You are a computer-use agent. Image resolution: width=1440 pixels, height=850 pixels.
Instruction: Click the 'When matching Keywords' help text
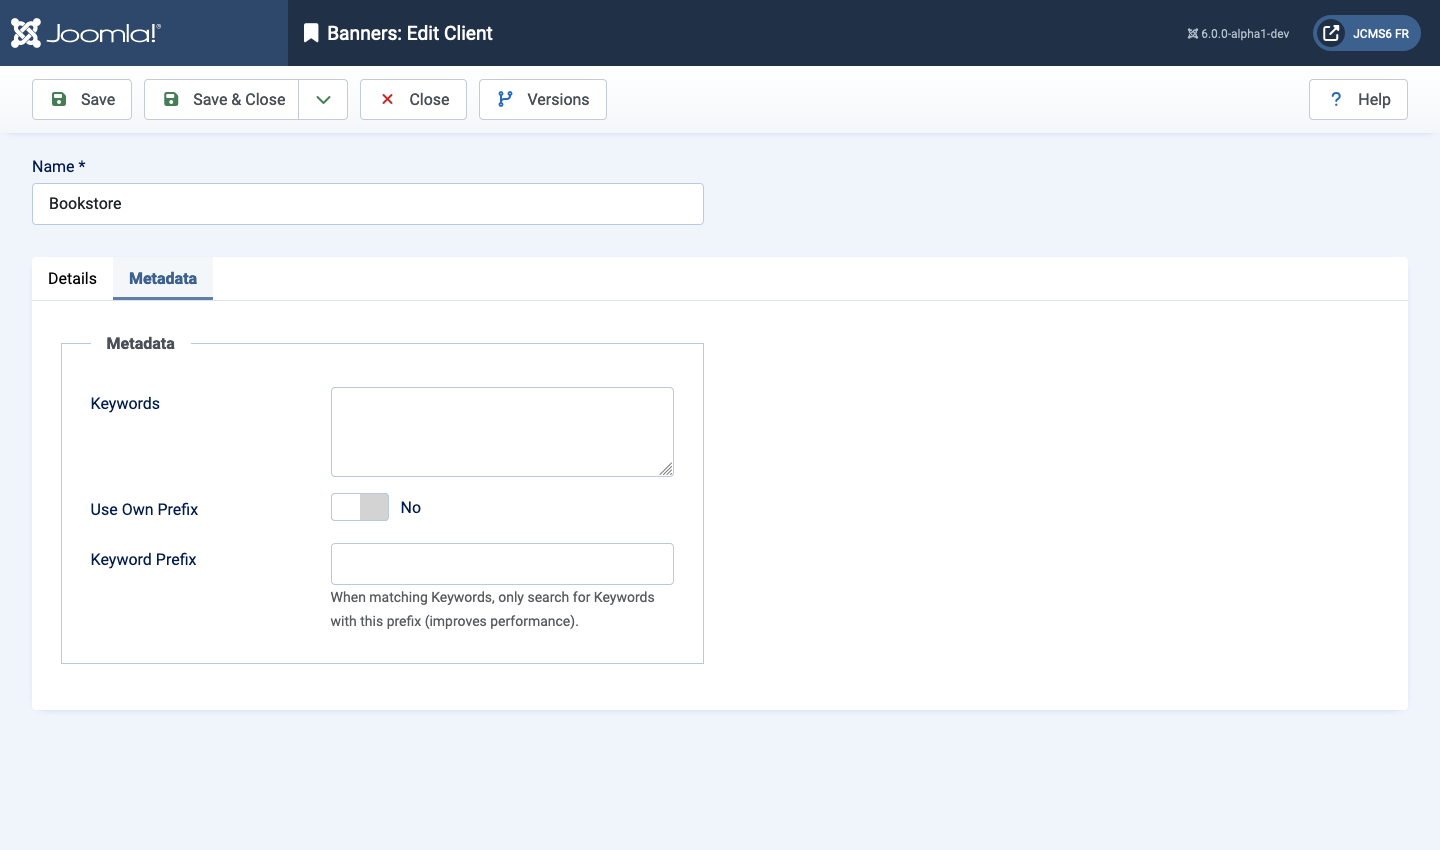(492, 609)
